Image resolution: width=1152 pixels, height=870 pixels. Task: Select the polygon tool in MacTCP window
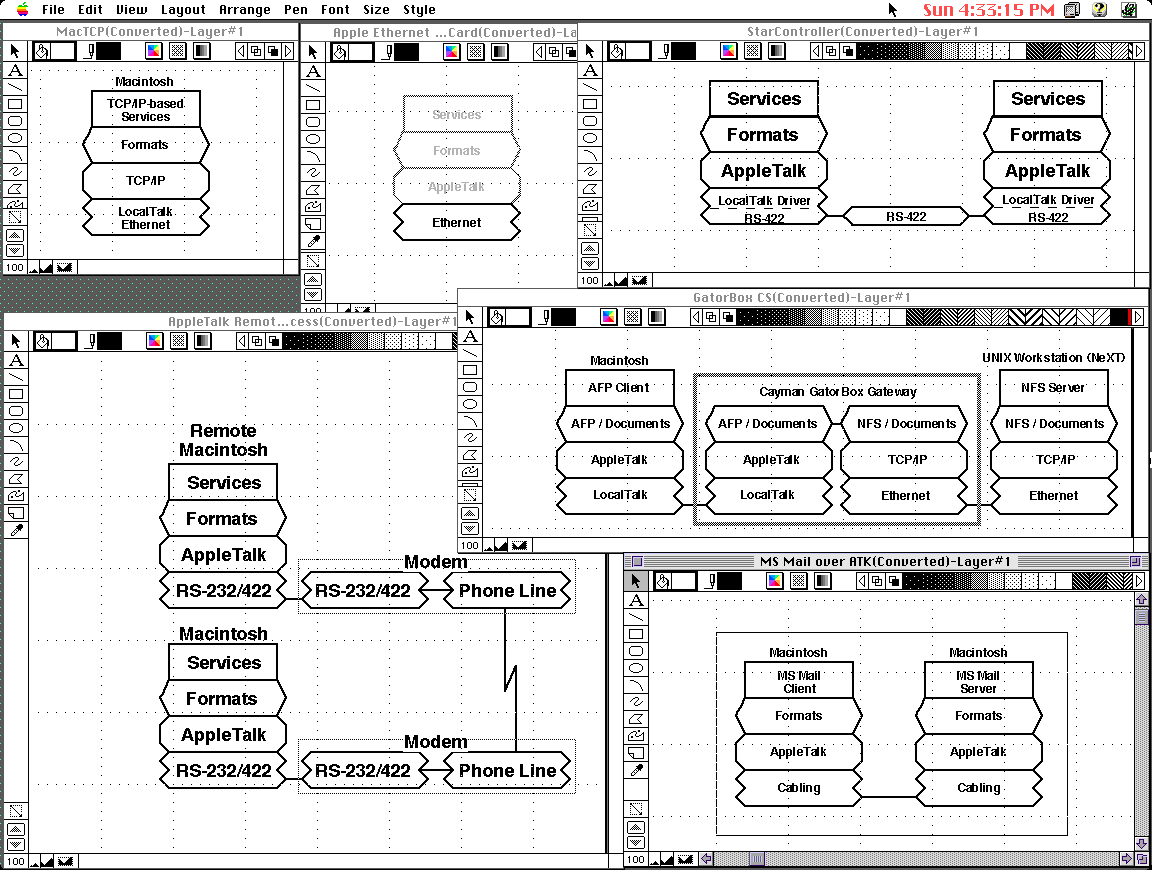(x=15, y=189)
